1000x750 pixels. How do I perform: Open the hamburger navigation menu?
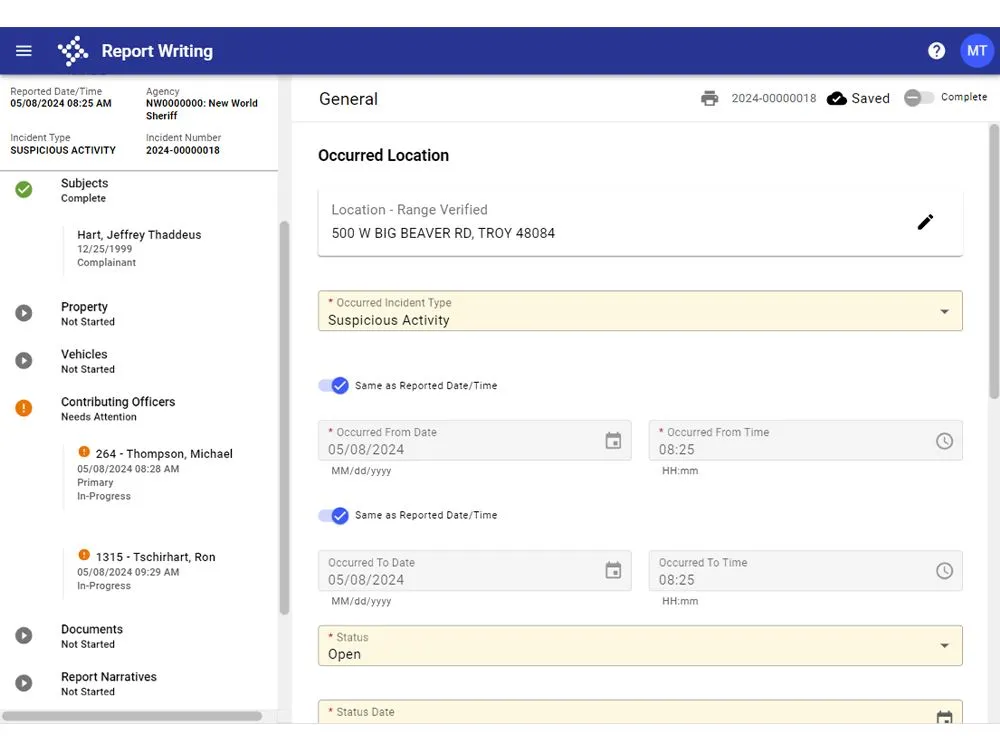[x=24, y=51]
